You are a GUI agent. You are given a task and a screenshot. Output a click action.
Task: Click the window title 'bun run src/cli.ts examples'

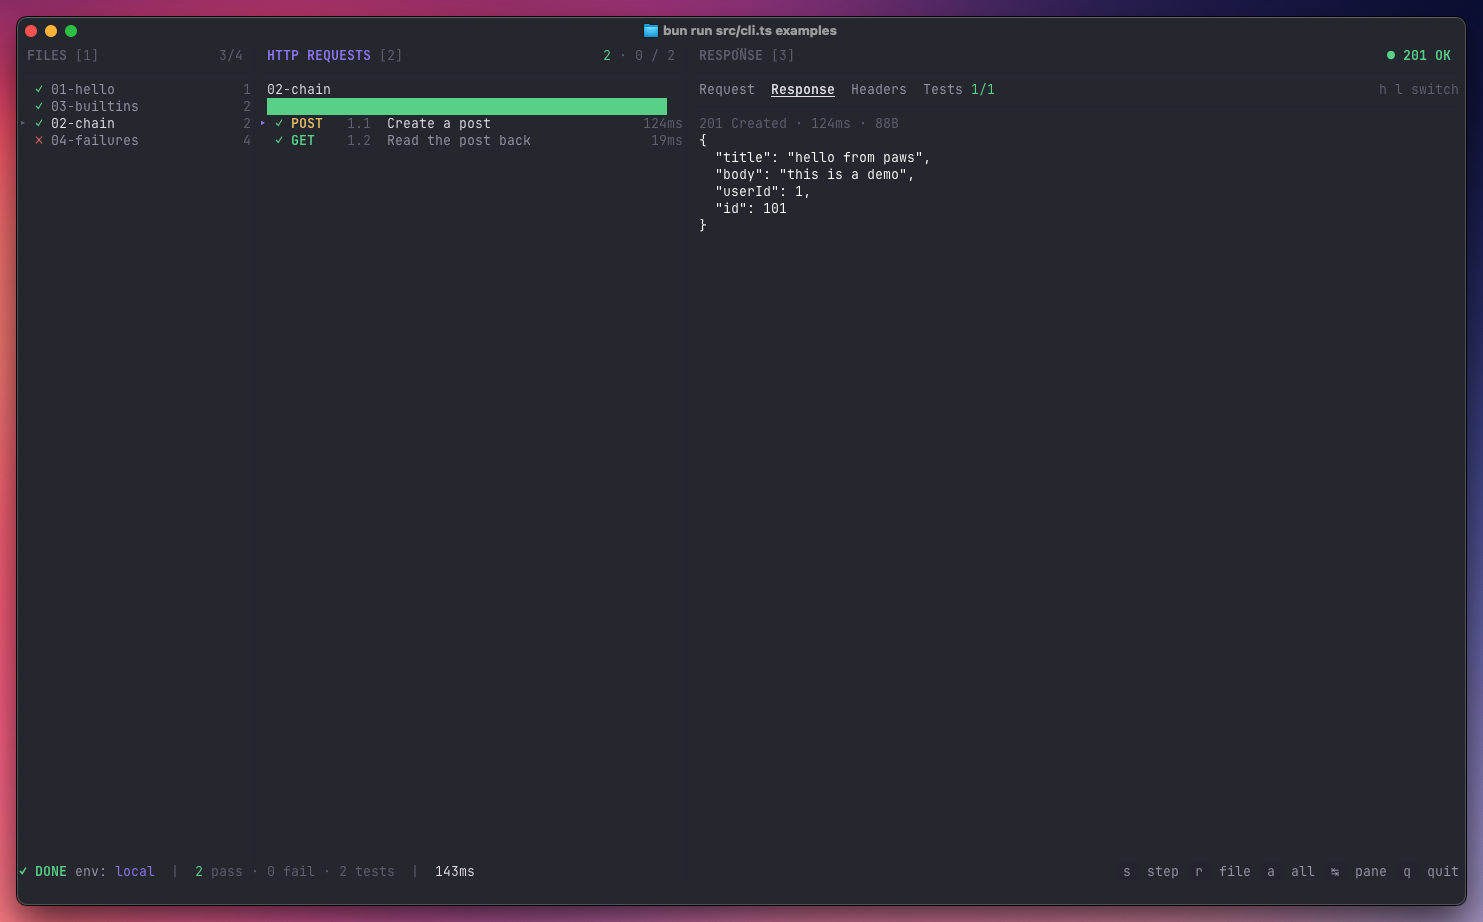click(750, 31)
